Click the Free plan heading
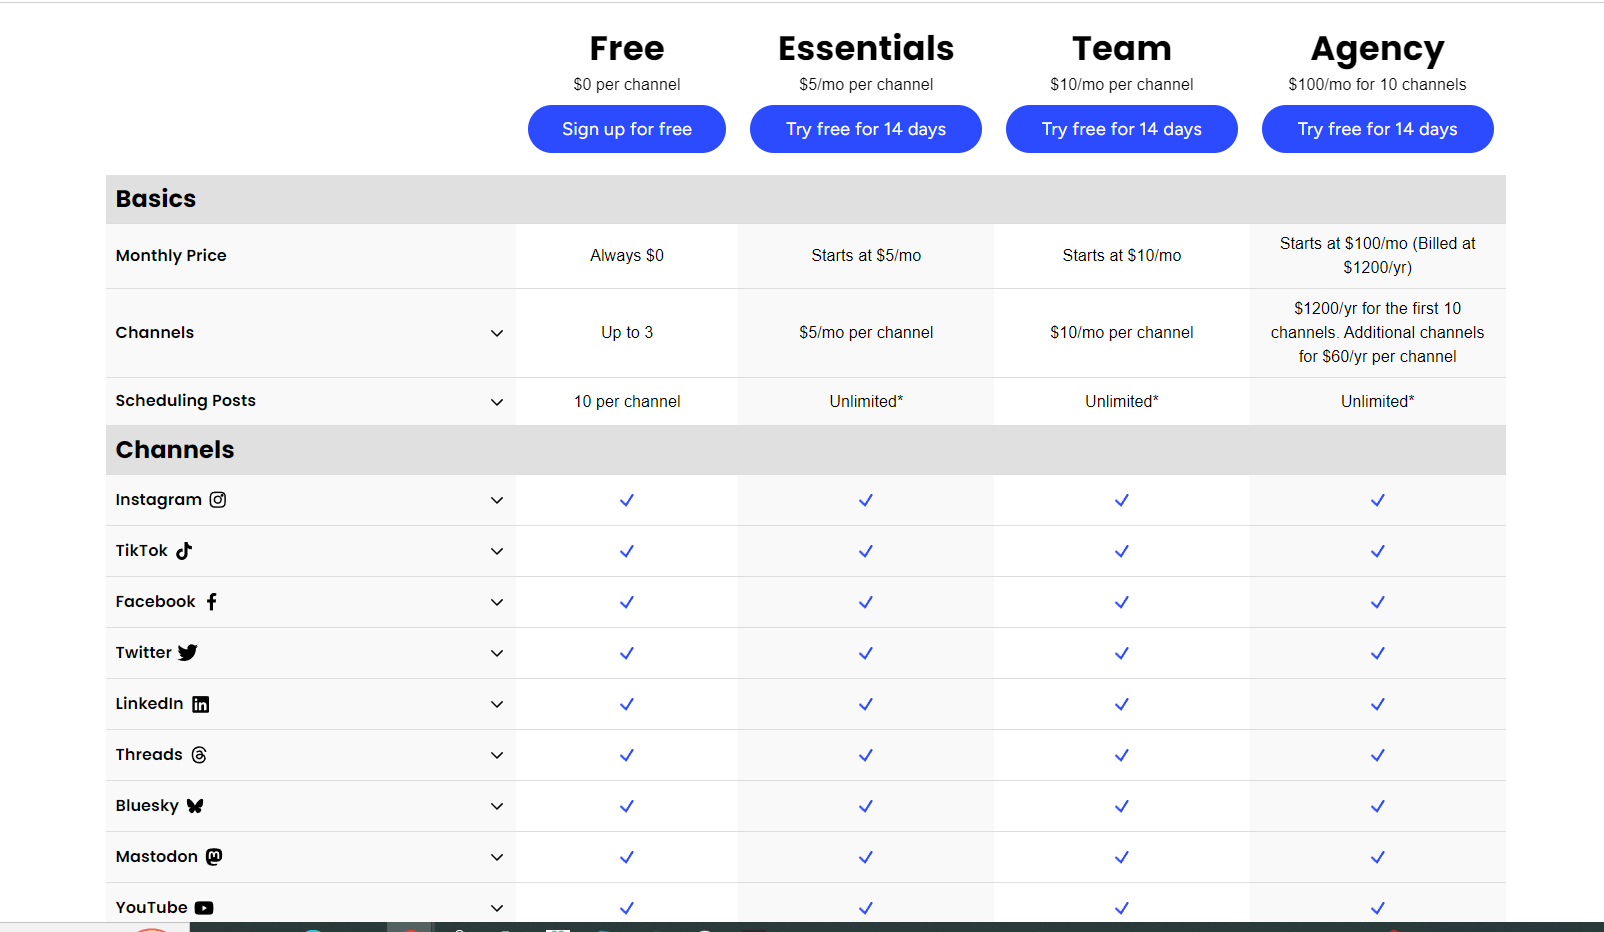1604x932 pixels. pyautogui.click(x=627, y=48)
